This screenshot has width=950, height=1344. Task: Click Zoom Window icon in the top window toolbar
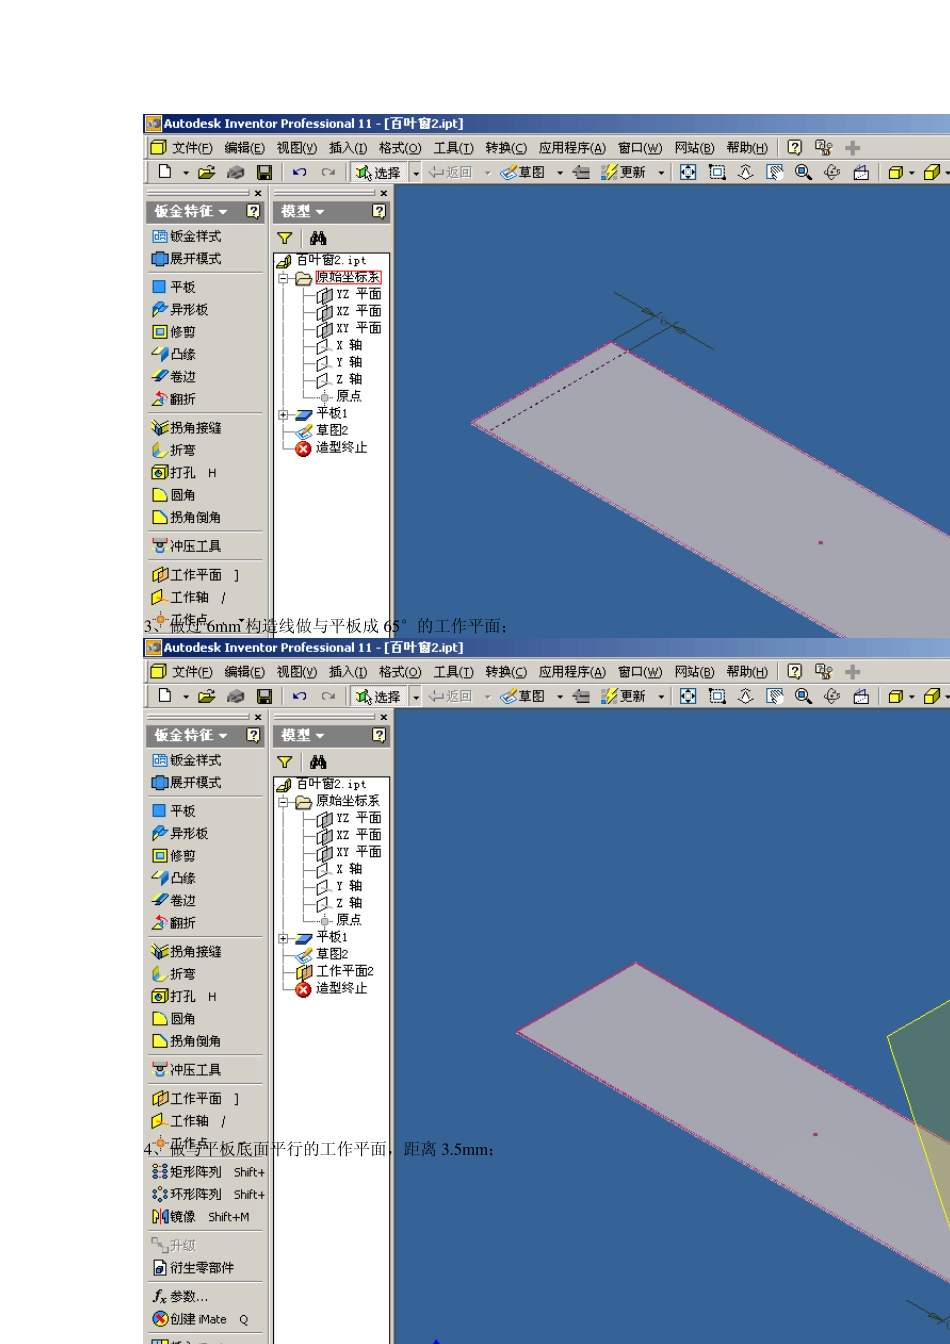(717, 172)
